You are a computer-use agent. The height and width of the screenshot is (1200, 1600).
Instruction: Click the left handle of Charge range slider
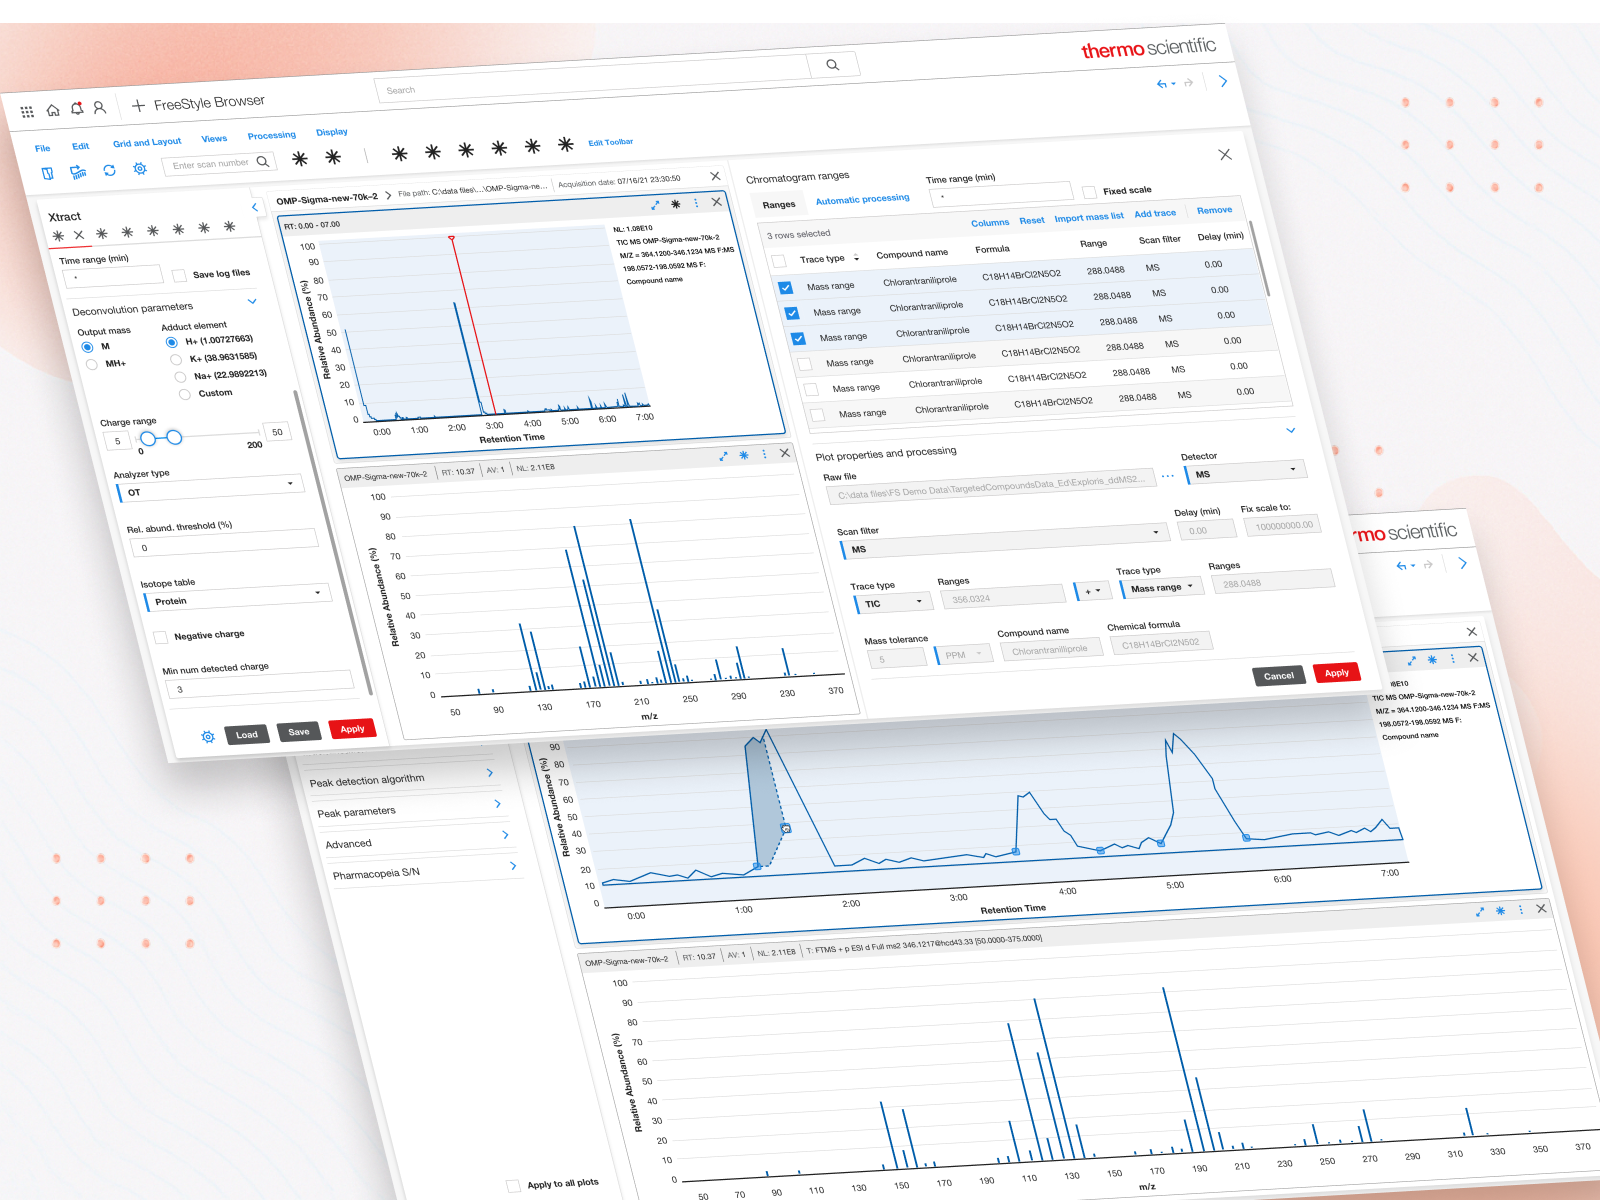click(148, 439)
